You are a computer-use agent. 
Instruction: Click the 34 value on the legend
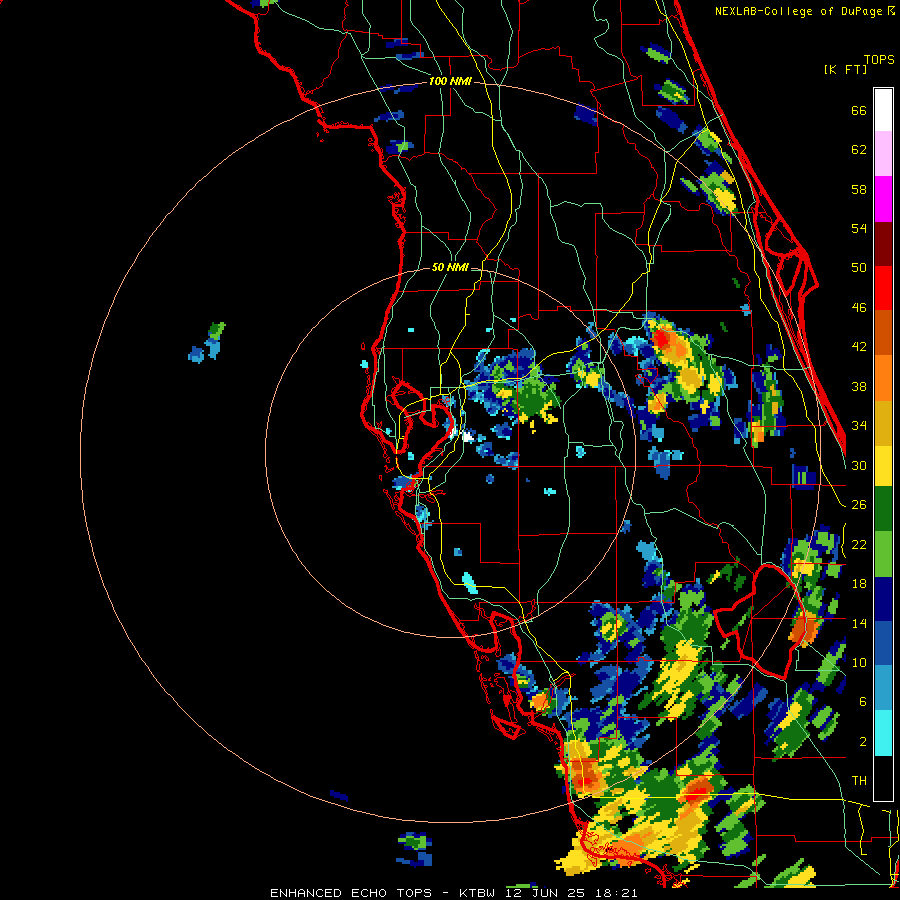point(859,426)
